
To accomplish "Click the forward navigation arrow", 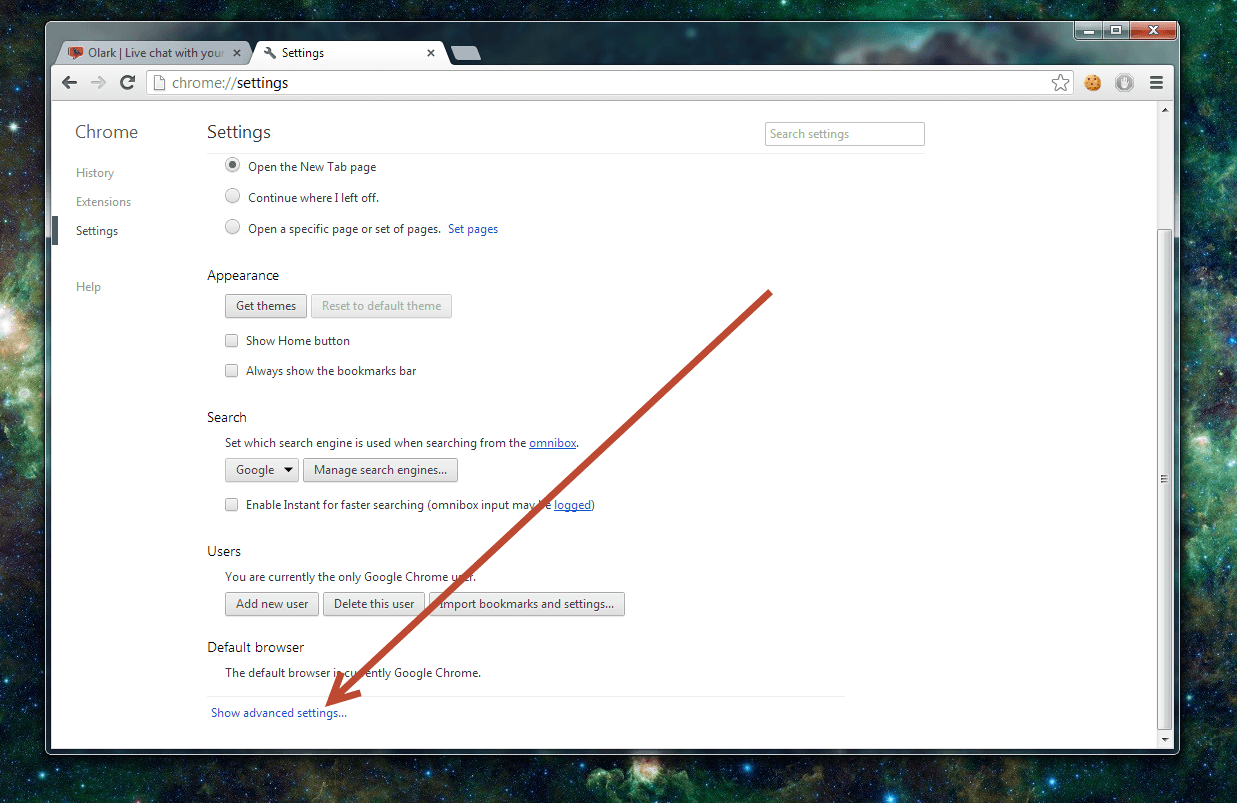I will point(98,83).
